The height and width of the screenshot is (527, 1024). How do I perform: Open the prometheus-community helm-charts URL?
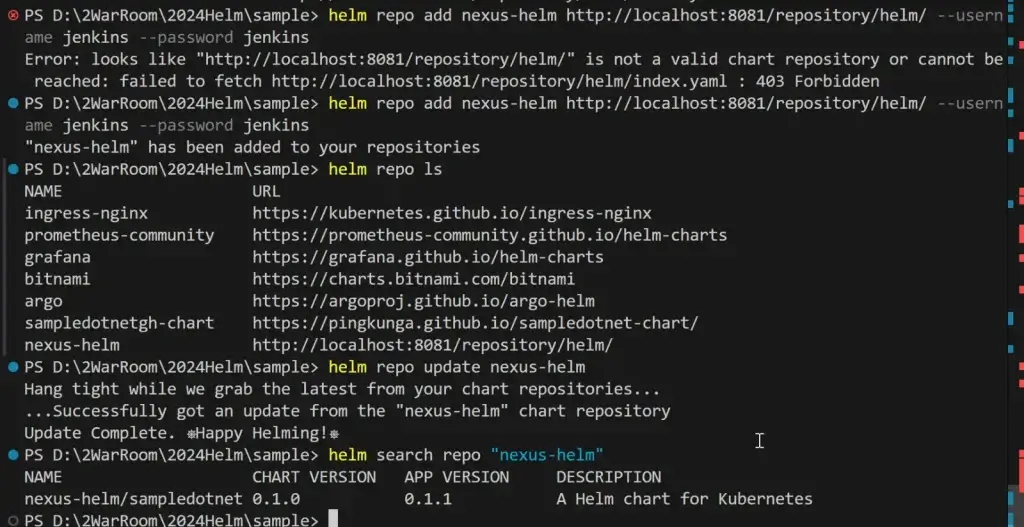coord(490,235)
